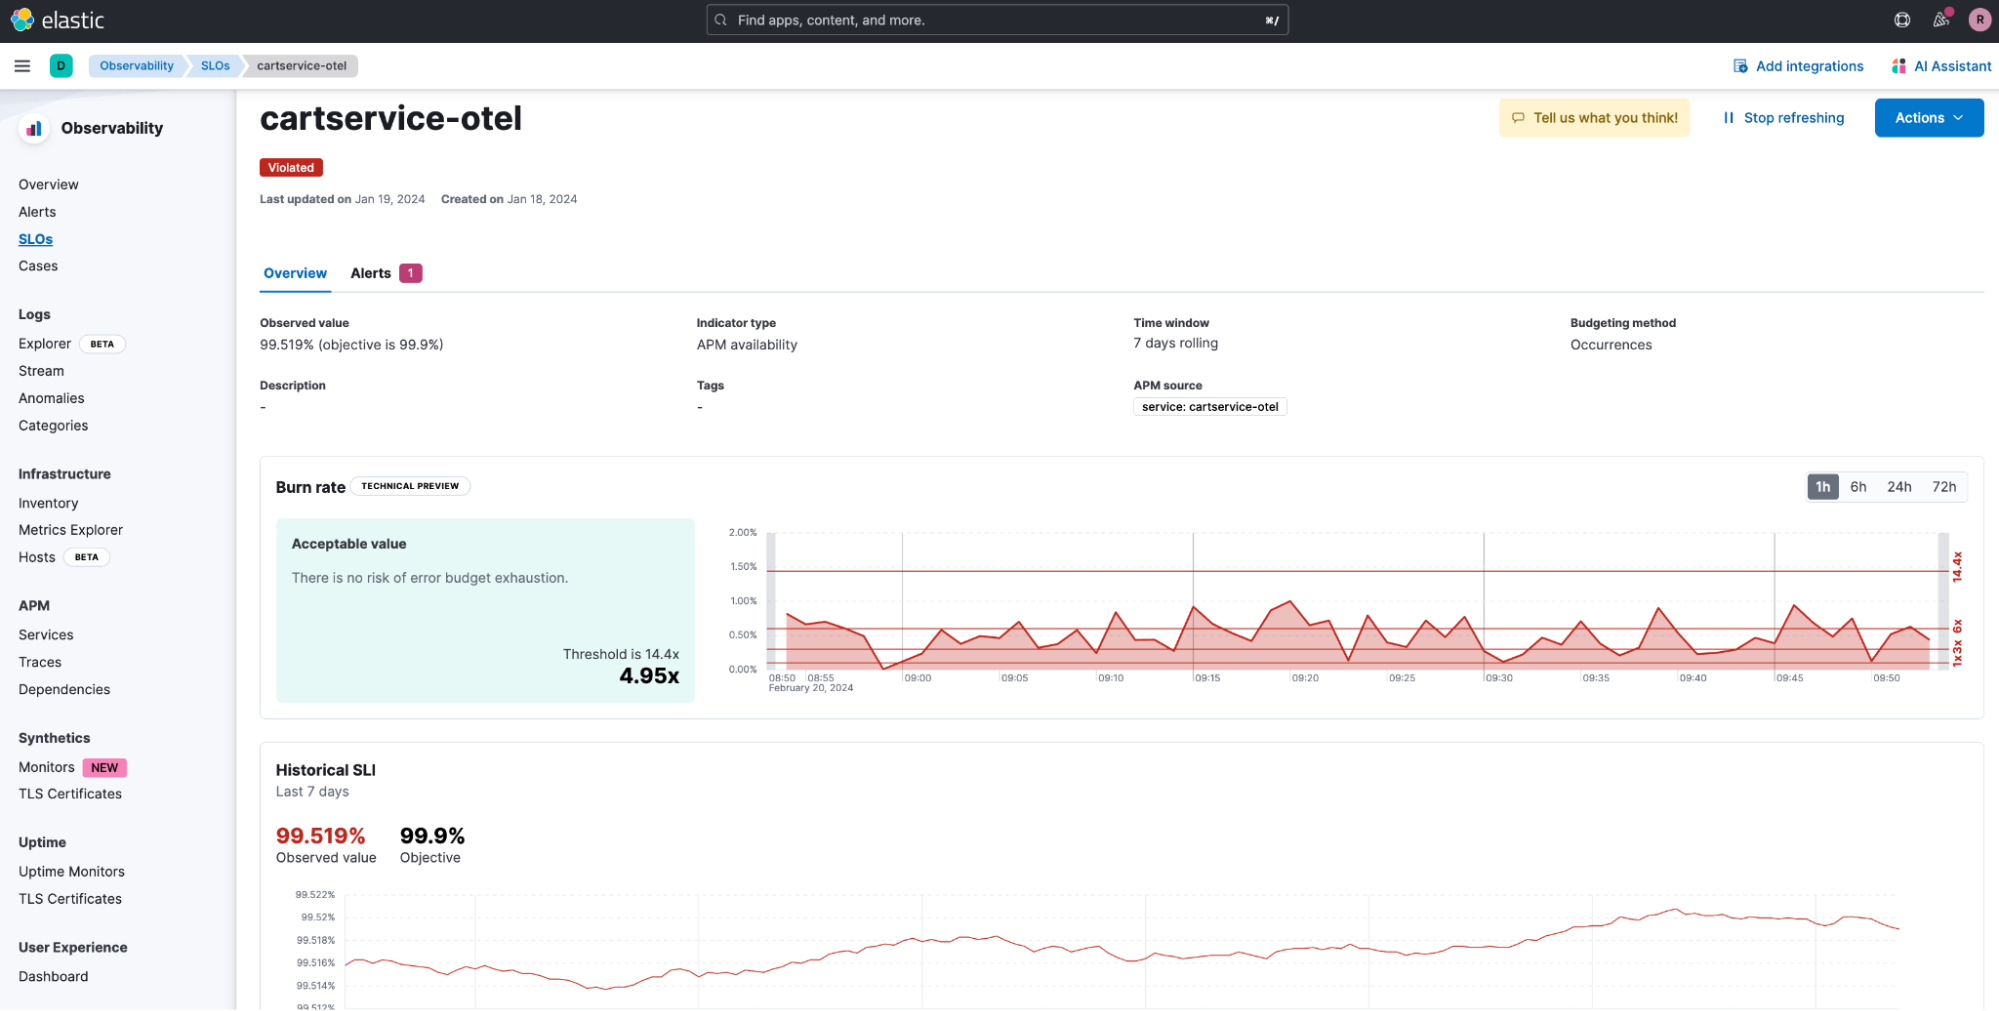Switch burn rate range to 24h
The height and width of the screenshot is (1011, 1999).
[1899, 487]
